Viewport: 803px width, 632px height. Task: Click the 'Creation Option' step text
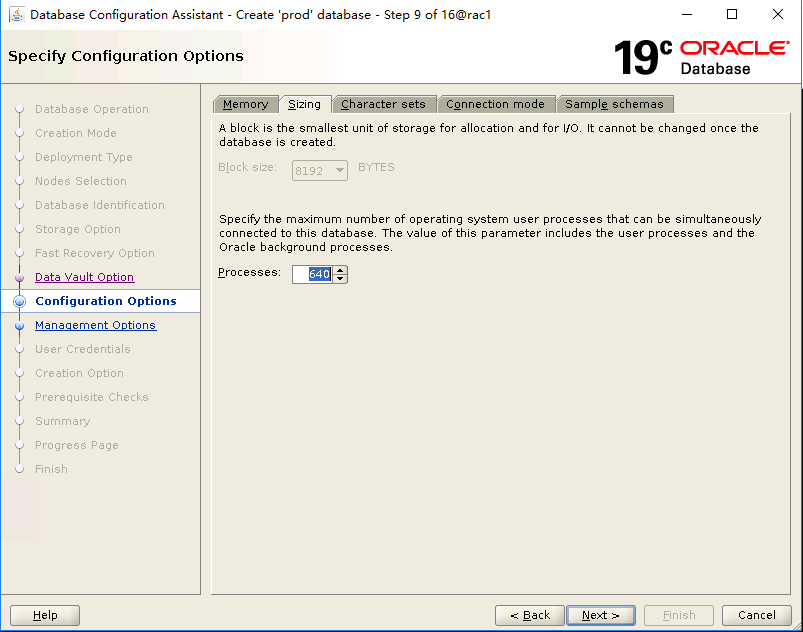tap(79, 373)
